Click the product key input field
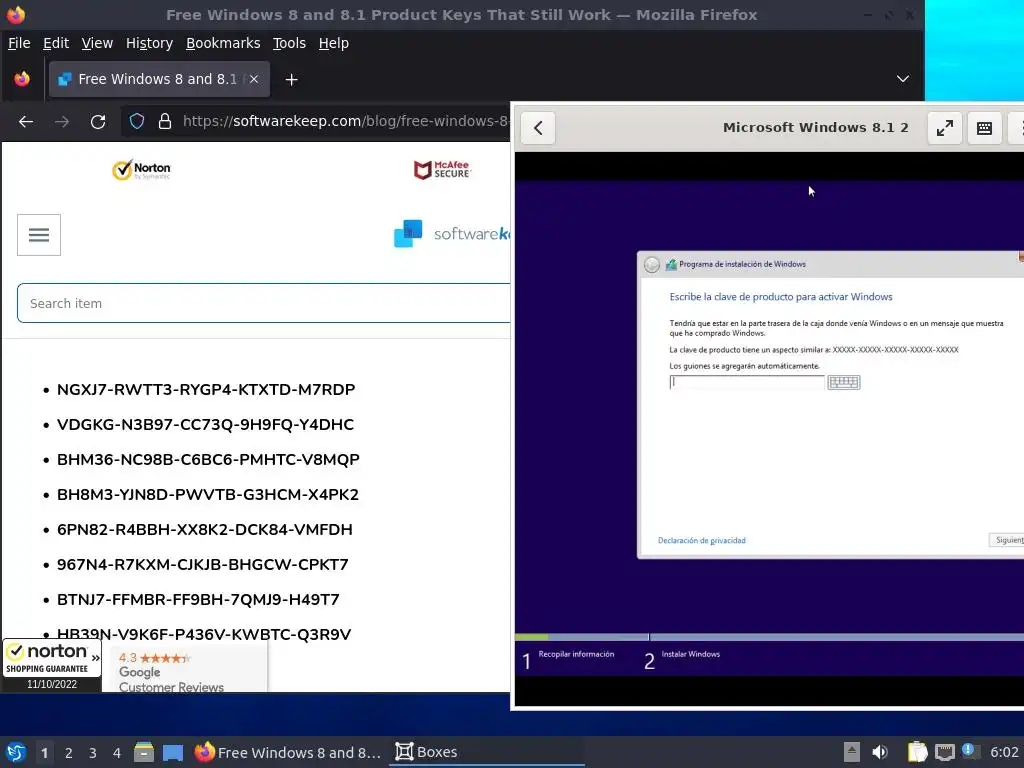1024x768 pixels. pos(746,382)
